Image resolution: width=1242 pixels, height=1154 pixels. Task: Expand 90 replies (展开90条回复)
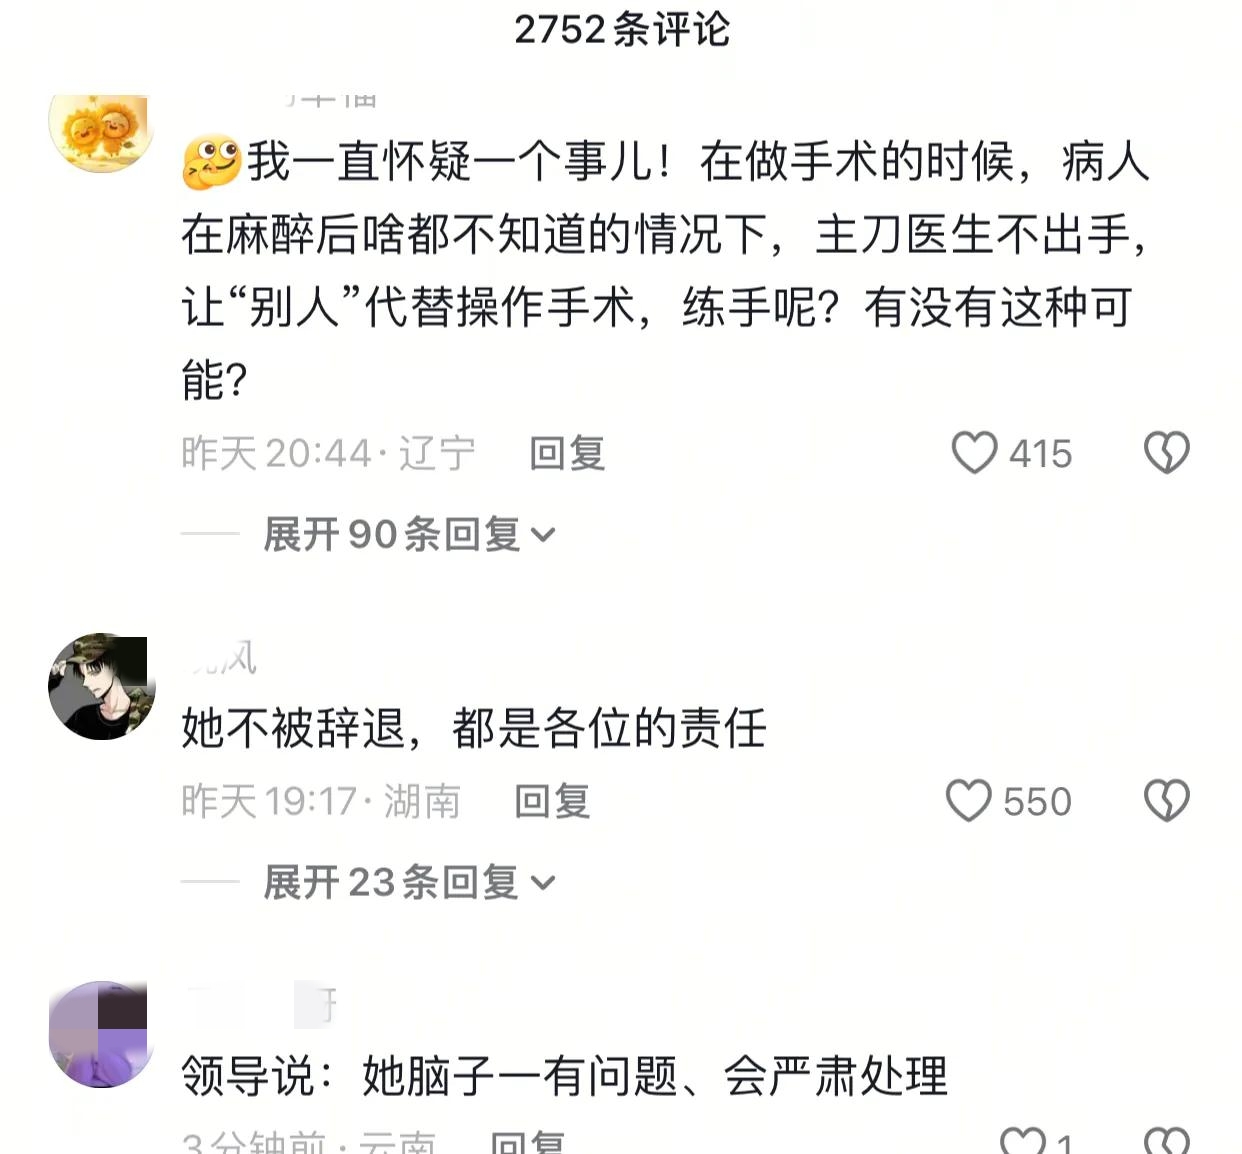(x=408, y=534)
